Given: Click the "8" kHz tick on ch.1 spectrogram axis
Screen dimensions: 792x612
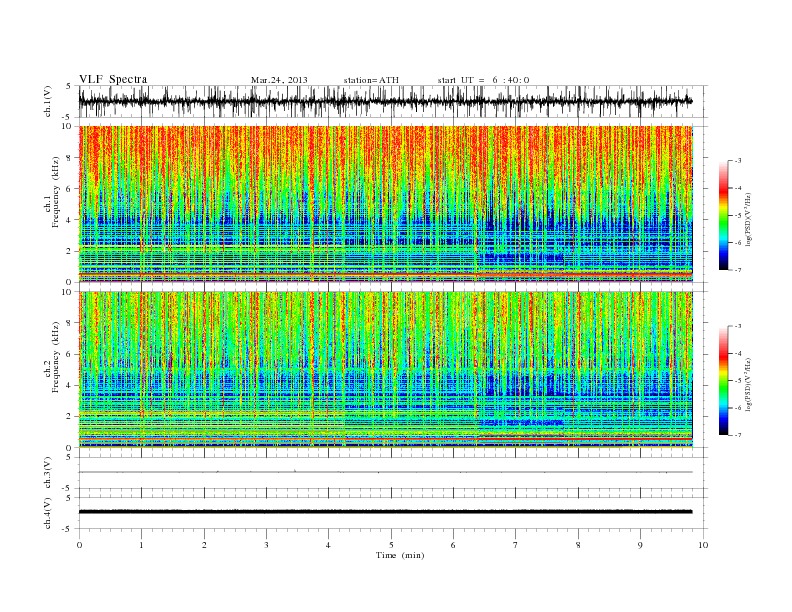Looking at the screenshot, I should 69,158.
